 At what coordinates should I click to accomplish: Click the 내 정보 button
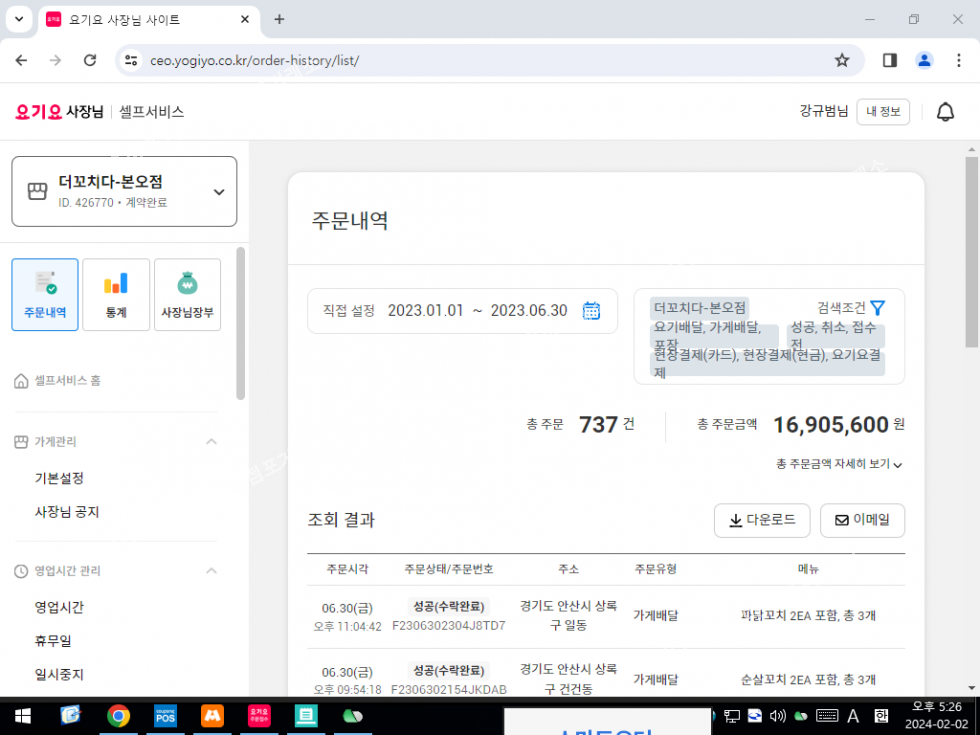(883, 112)
